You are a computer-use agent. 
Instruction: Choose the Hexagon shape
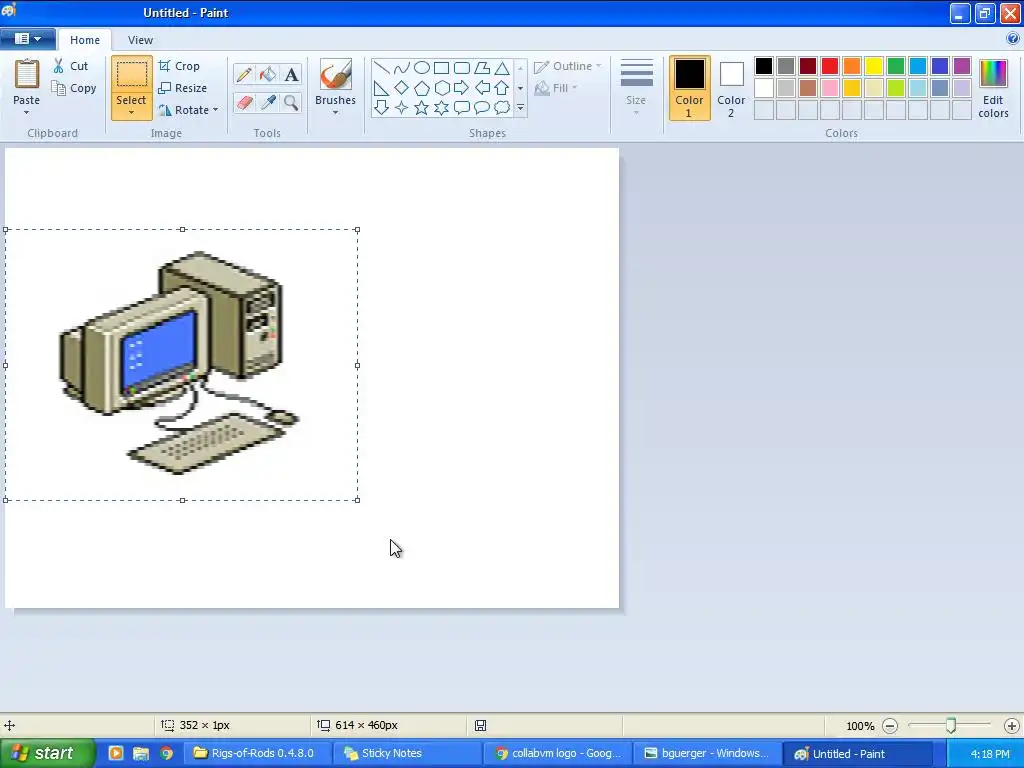click(441, 88)
